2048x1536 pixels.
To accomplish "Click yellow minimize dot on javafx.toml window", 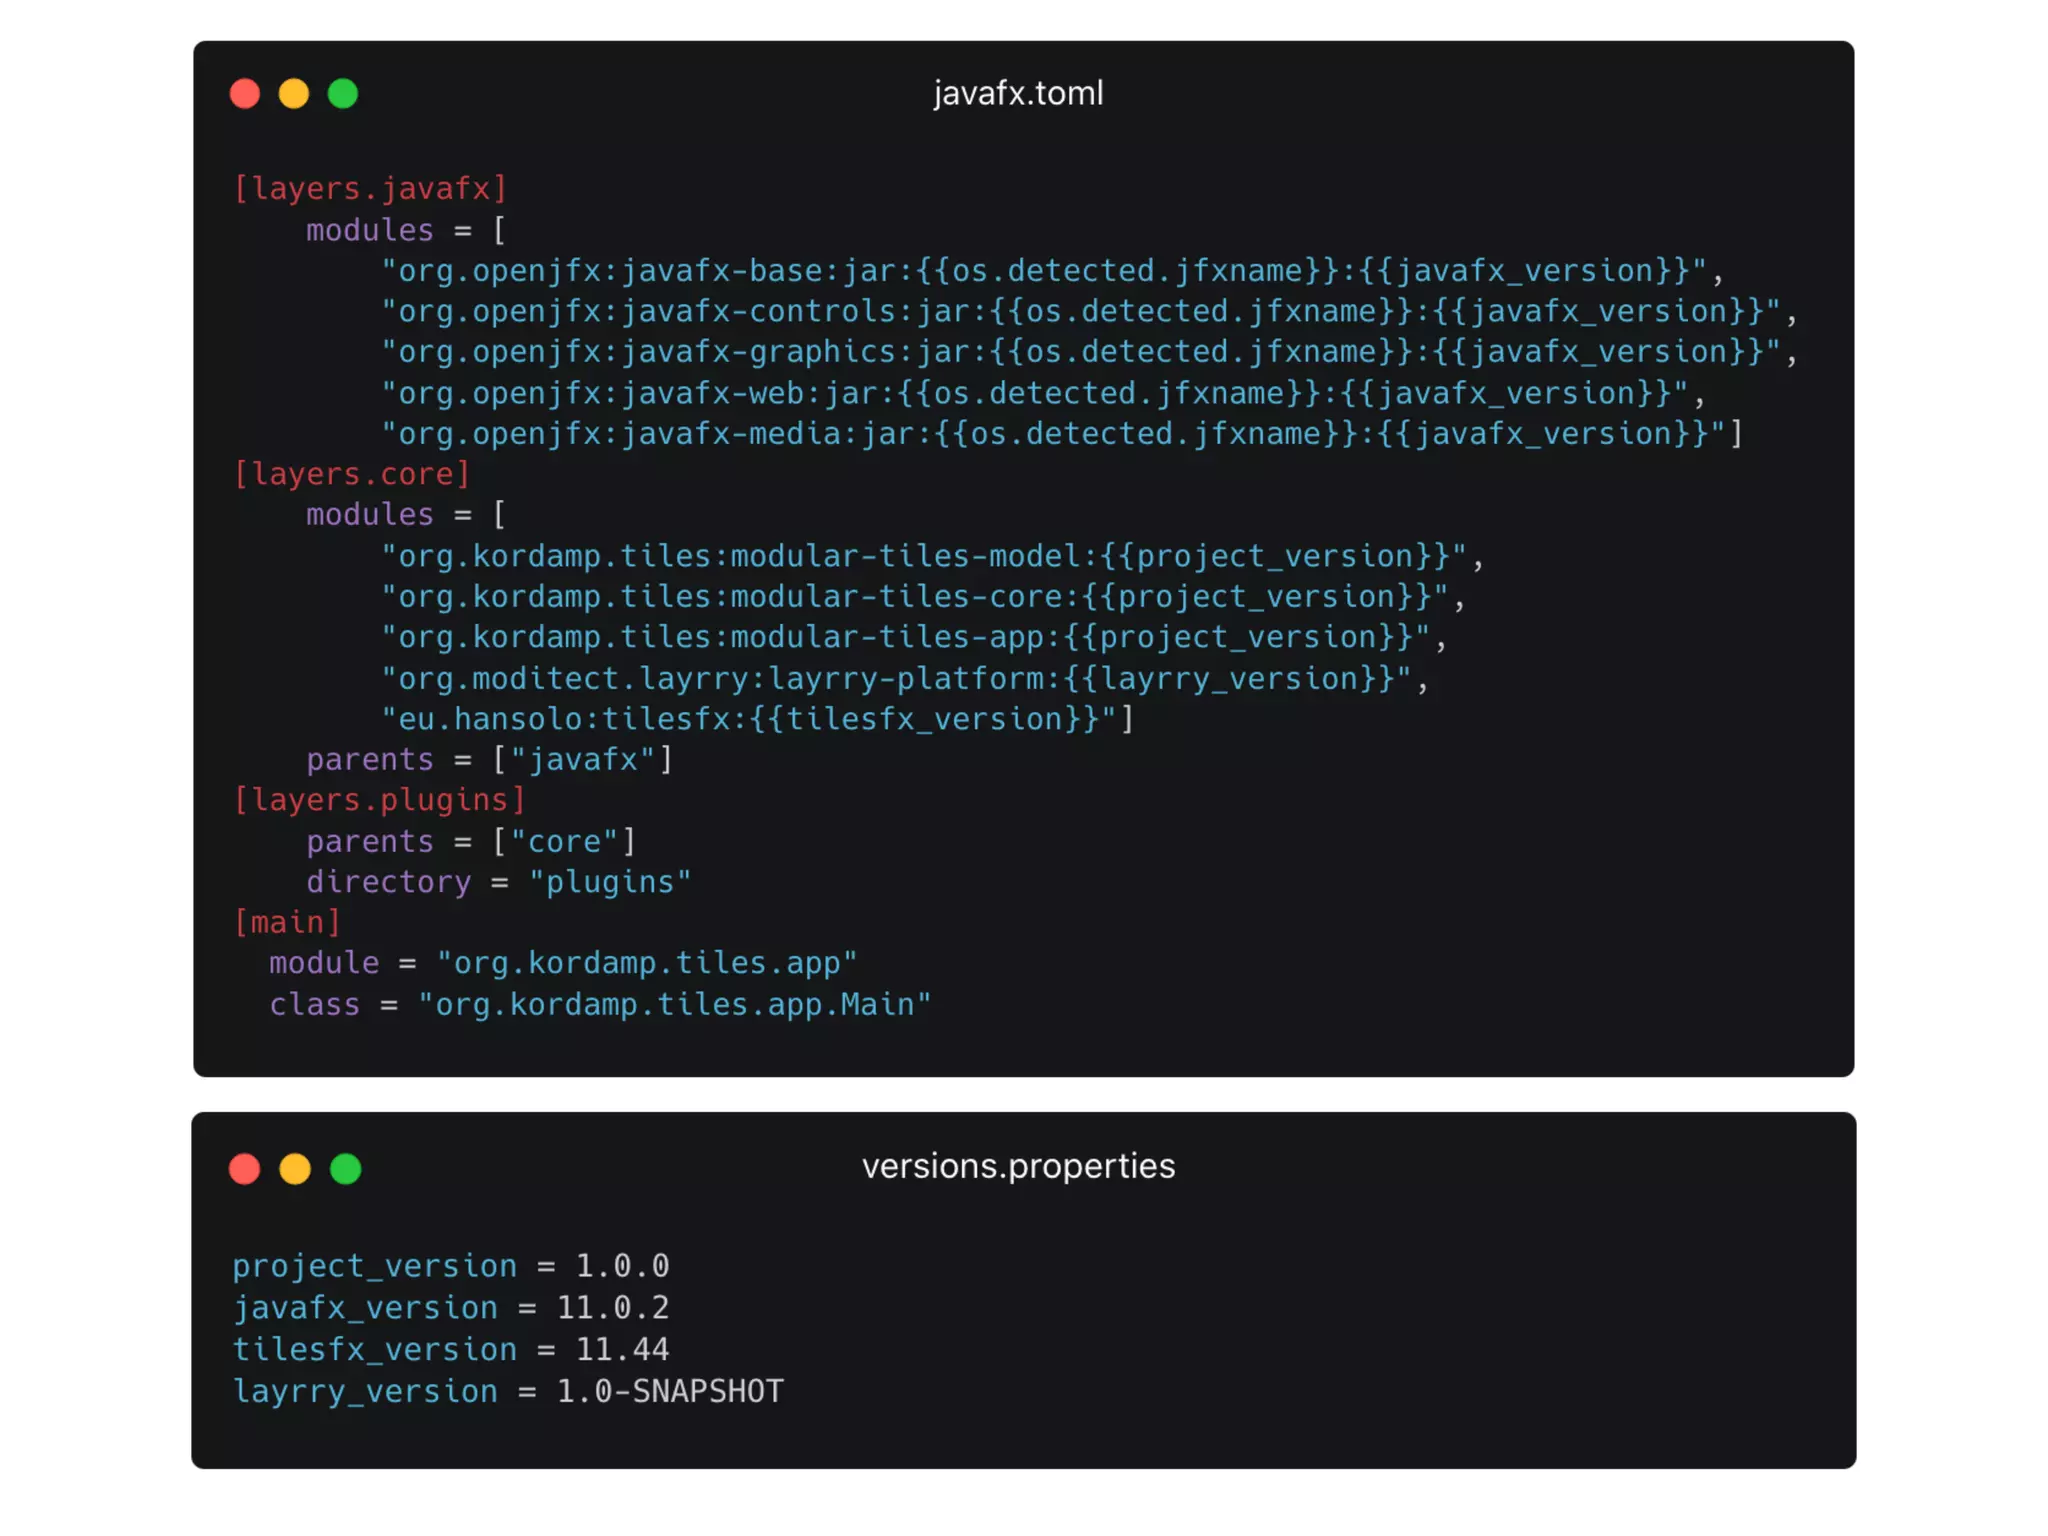I will point(294,94).
